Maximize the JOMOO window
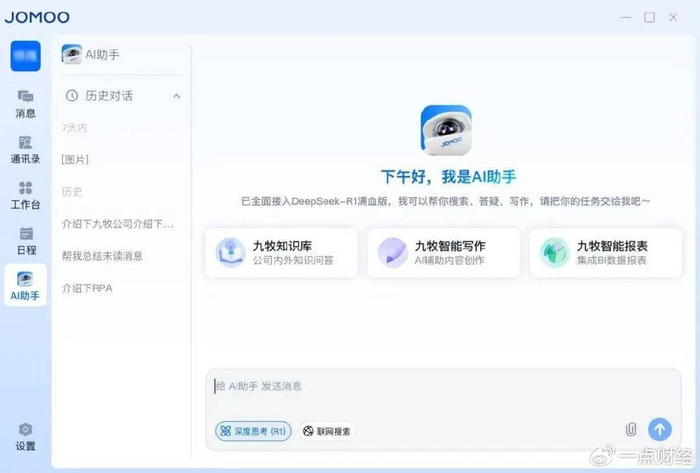700x473 pixels. click(x=650, y=17)
